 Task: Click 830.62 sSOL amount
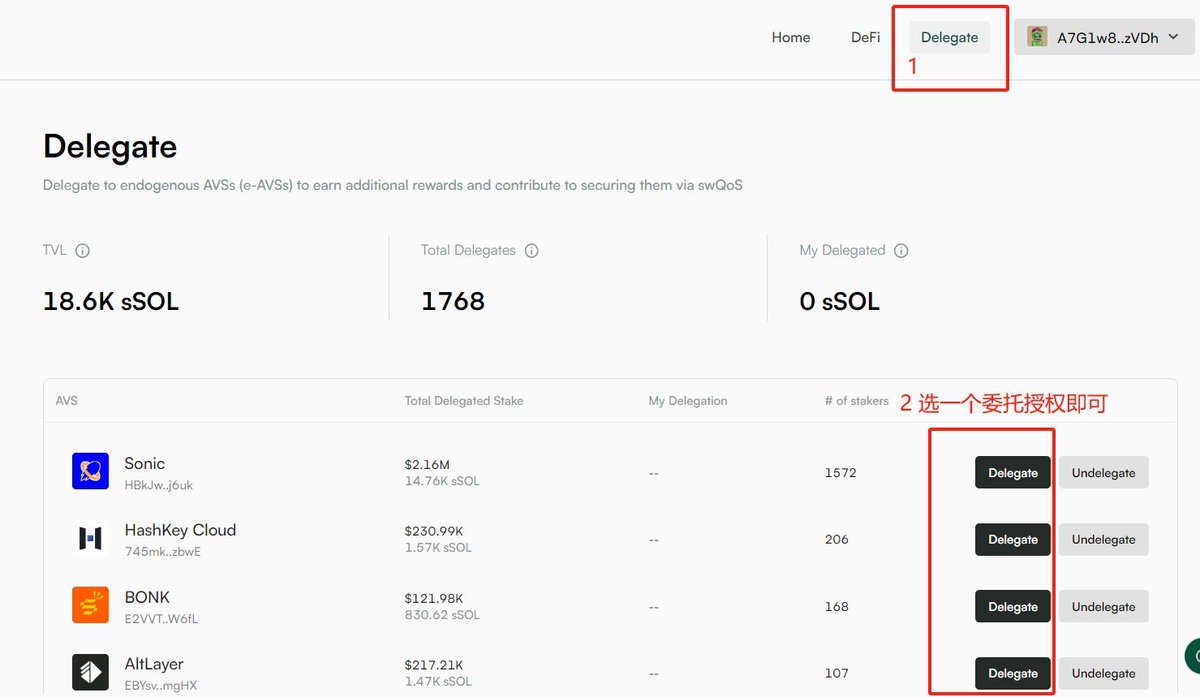point(442,615)
